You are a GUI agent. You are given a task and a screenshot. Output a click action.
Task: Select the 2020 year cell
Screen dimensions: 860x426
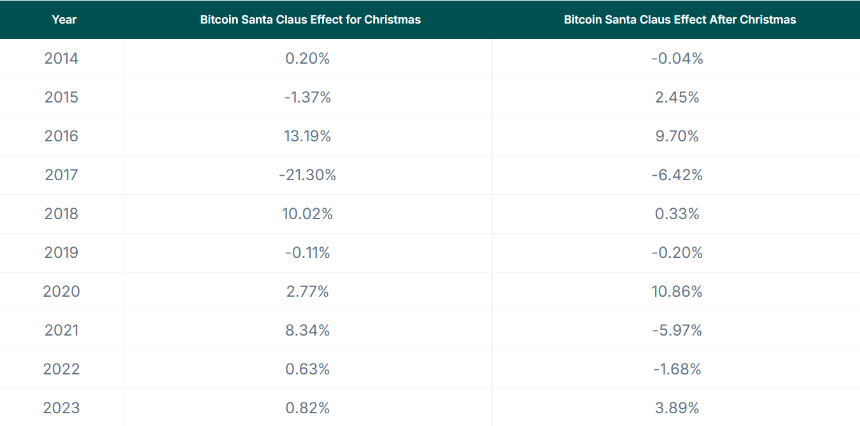61,292
